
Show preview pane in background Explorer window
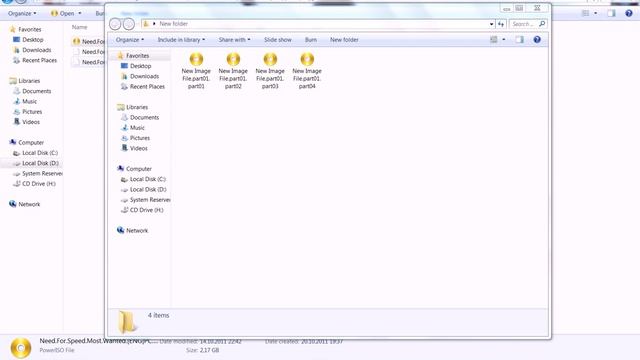(x=611, y=13)
